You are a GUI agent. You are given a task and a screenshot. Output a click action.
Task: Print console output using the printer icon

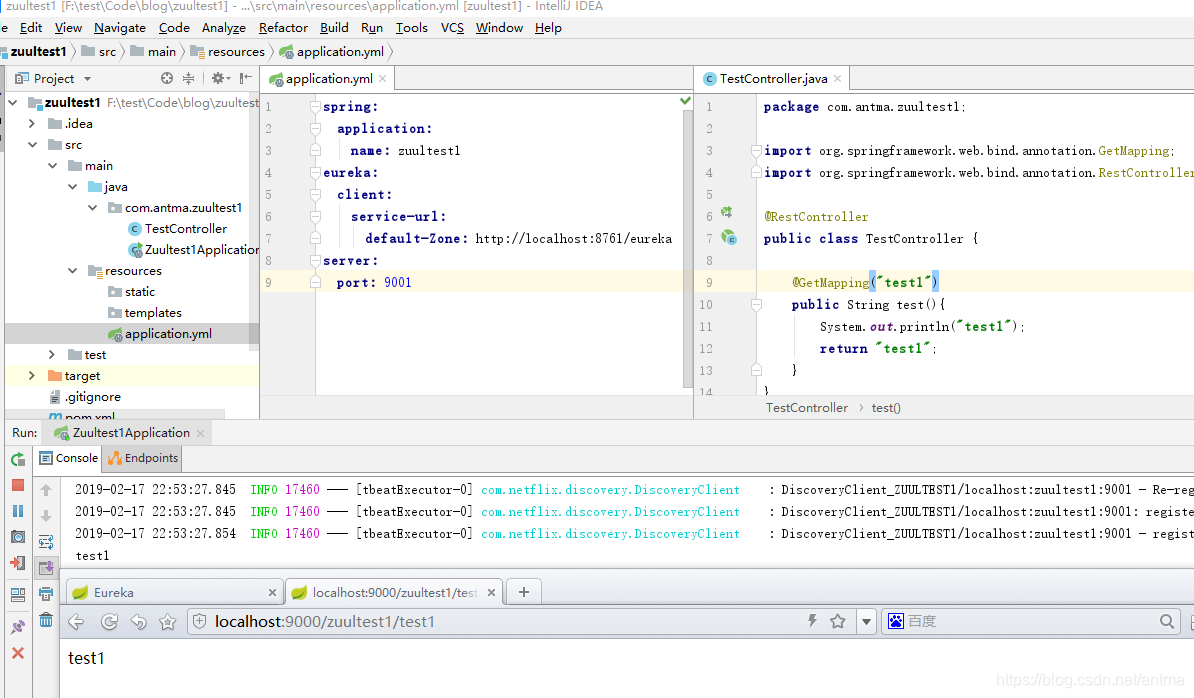pos(46,594)
